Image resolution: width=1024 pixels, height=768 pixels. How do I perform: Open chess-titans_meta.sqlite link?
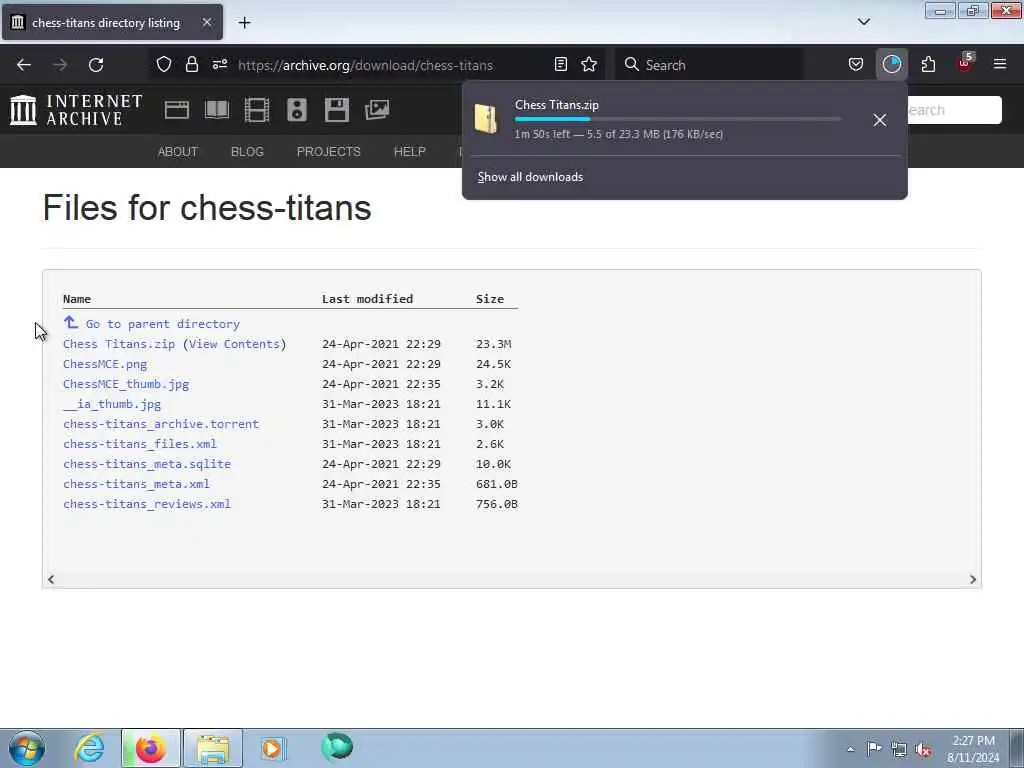147,464
